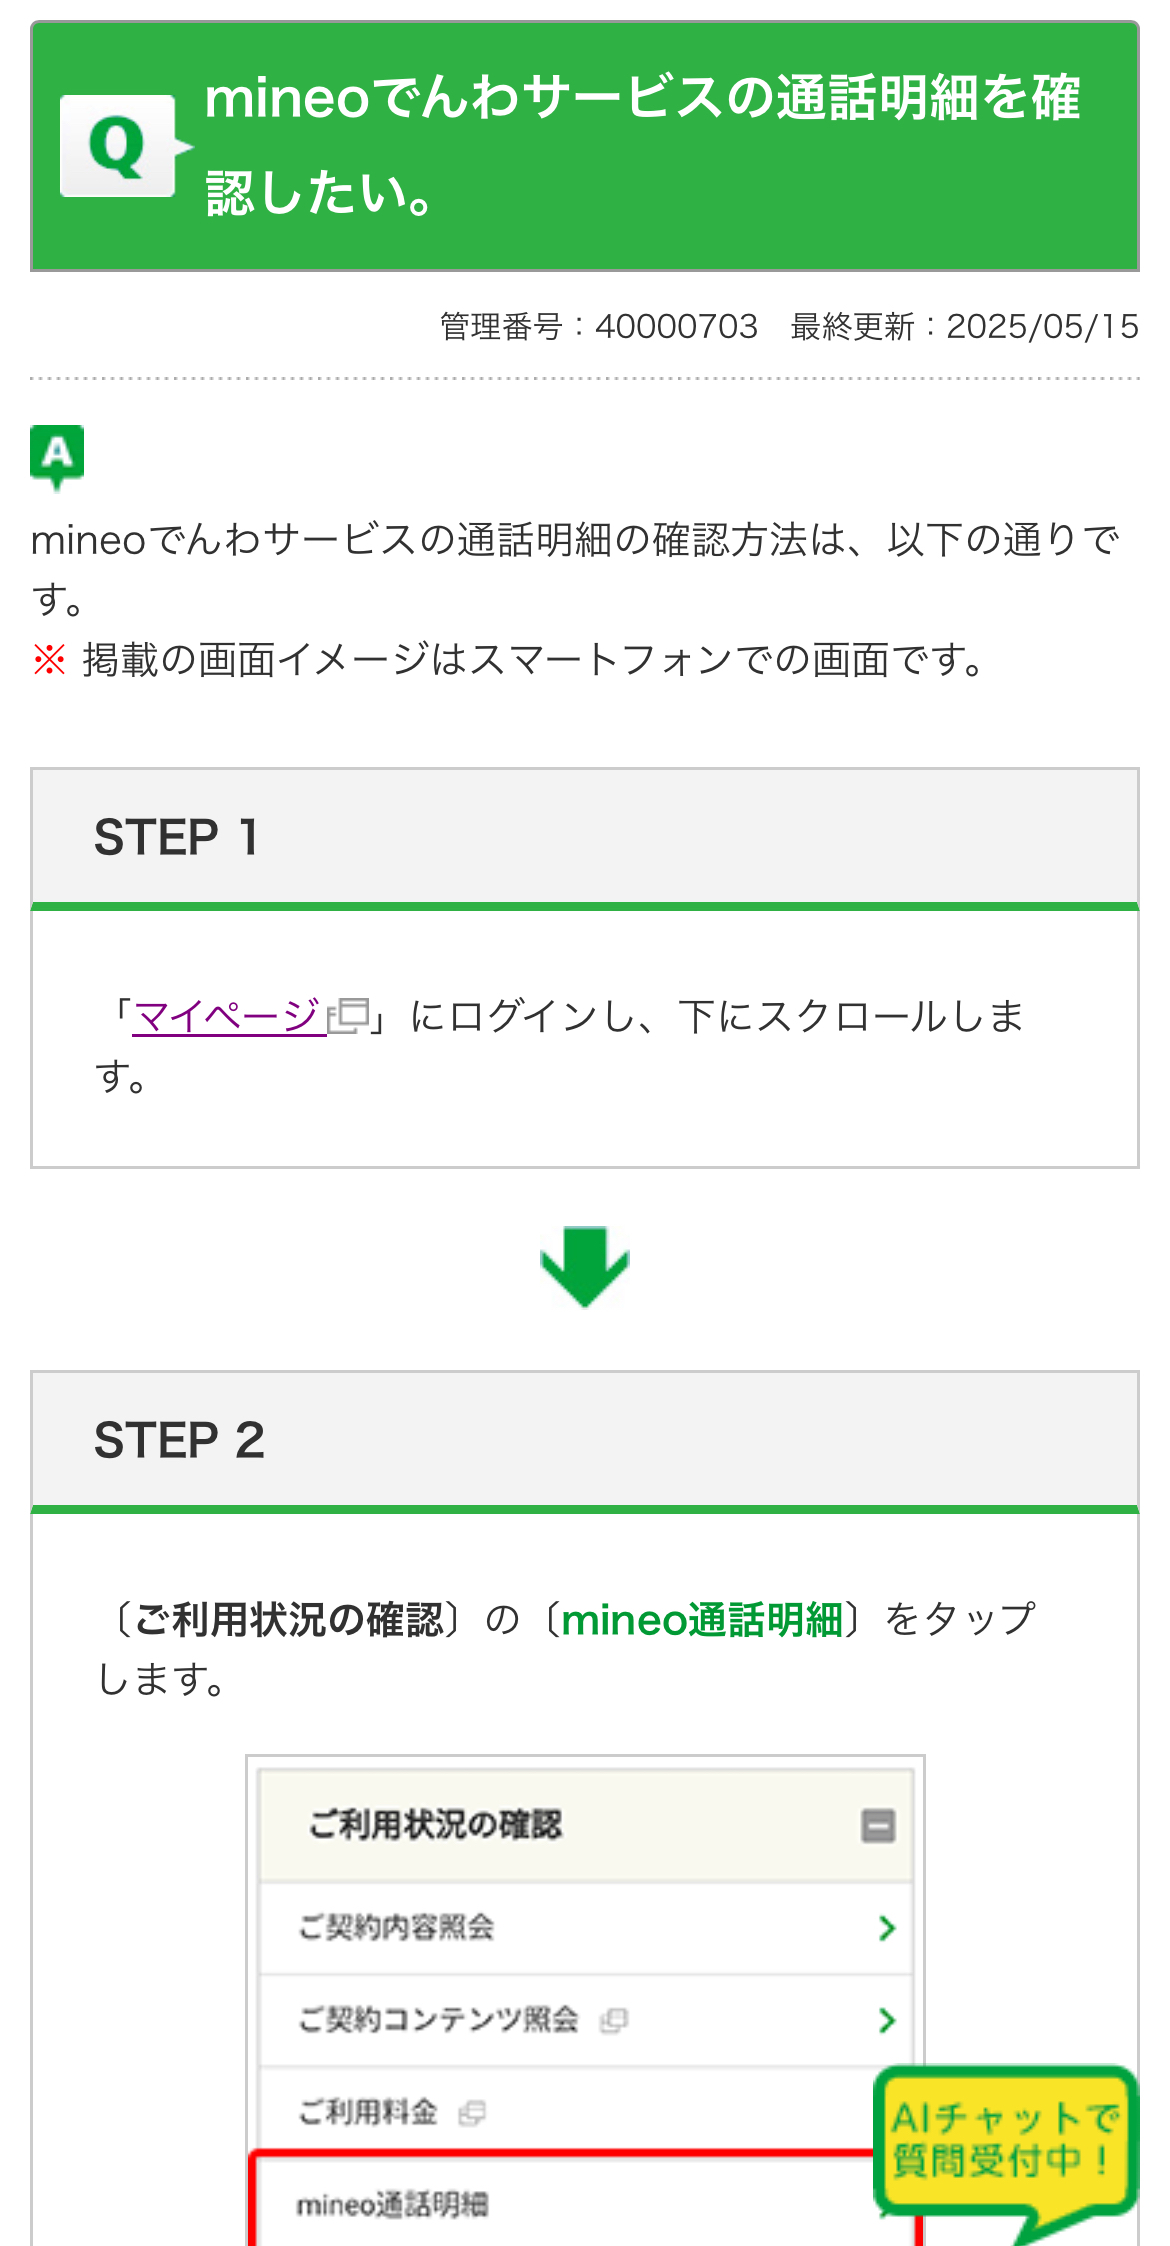Viewport: 1170px width, 2246px height.
Task: Click the STEP 2 heading
Action: [x=179, y=1441]
